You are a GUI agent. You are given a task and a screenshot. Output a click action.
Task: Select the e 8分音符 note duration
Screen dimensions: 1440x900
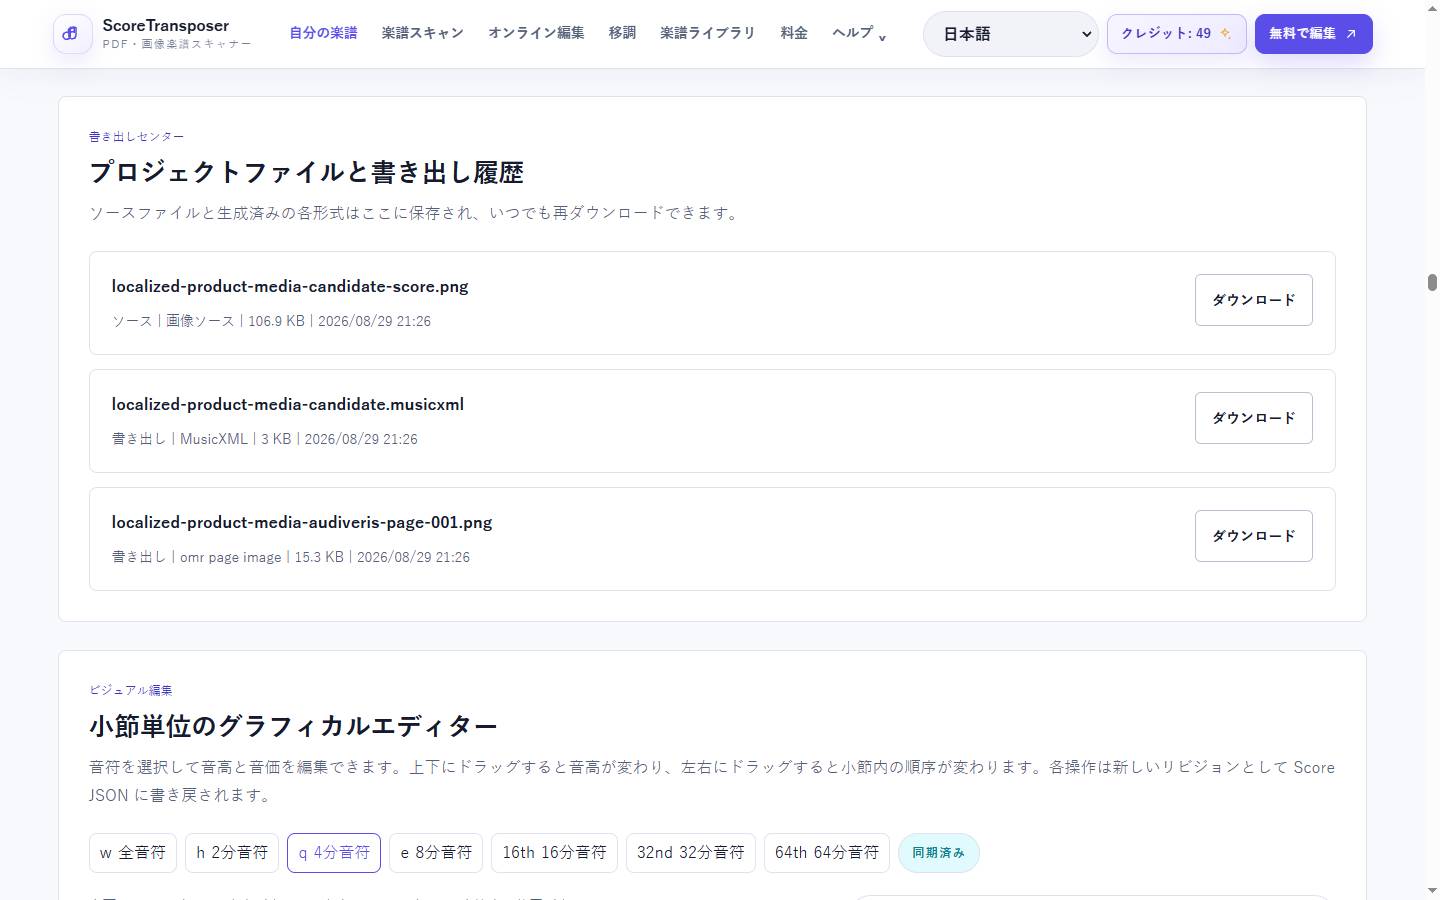click(436, 853)
